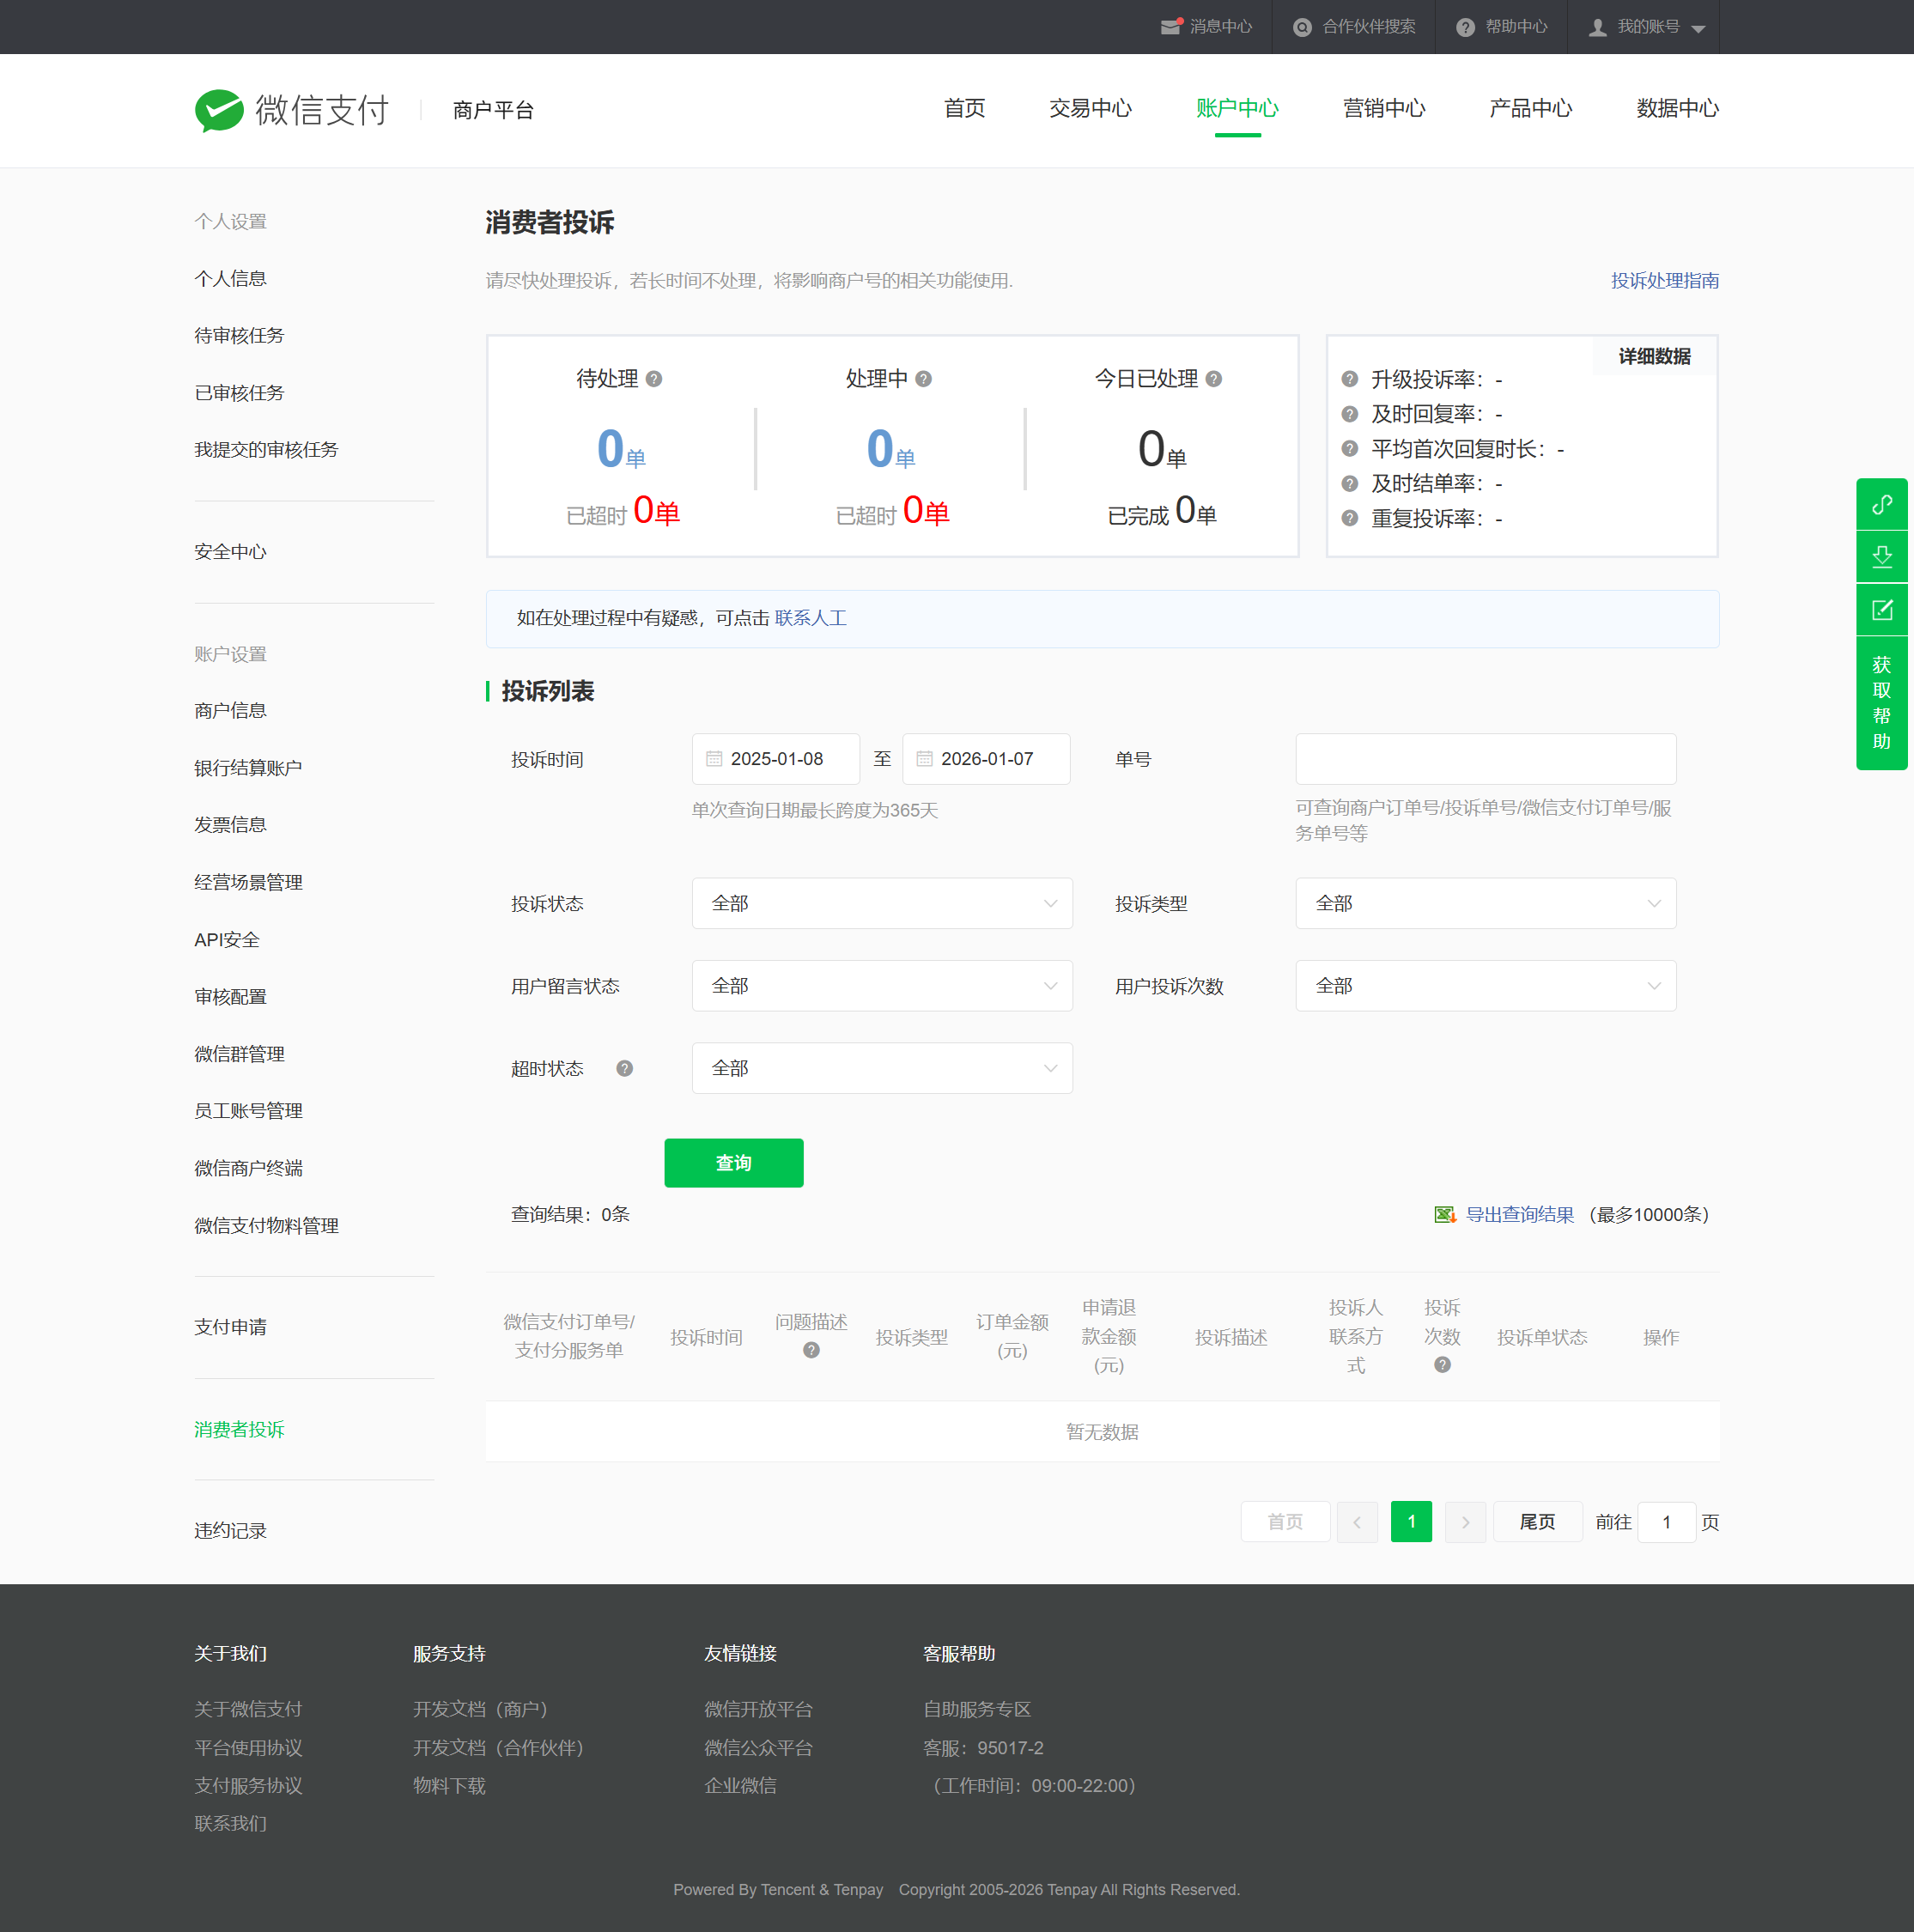The image size is (1914, 1932).
Task: Open the 投诉状态 dropdown
Action: 881,903
